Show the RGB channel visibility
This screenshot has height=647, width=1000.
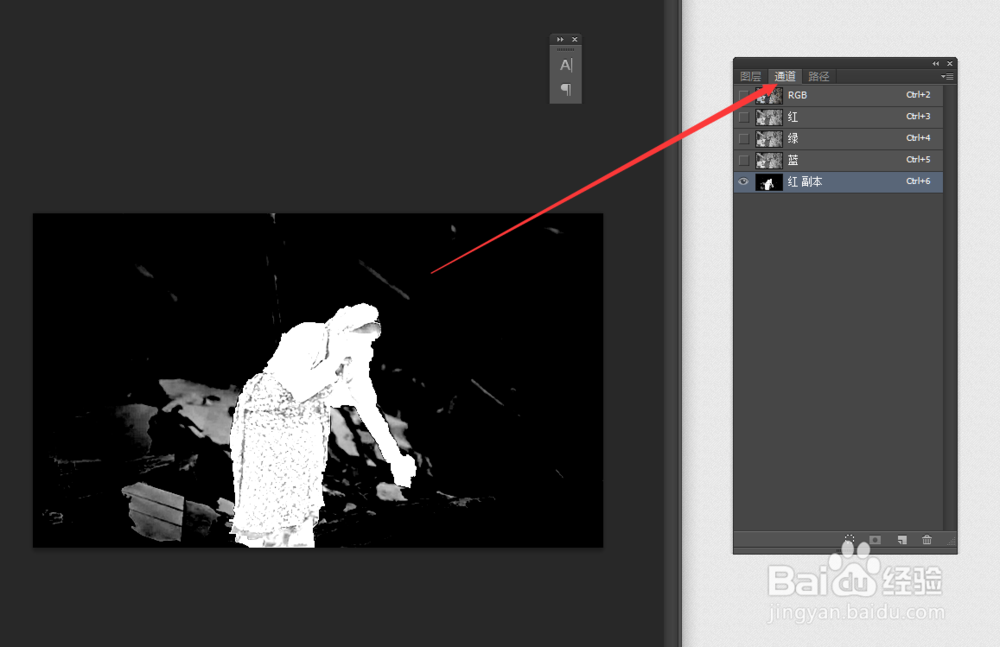[744, 95]
